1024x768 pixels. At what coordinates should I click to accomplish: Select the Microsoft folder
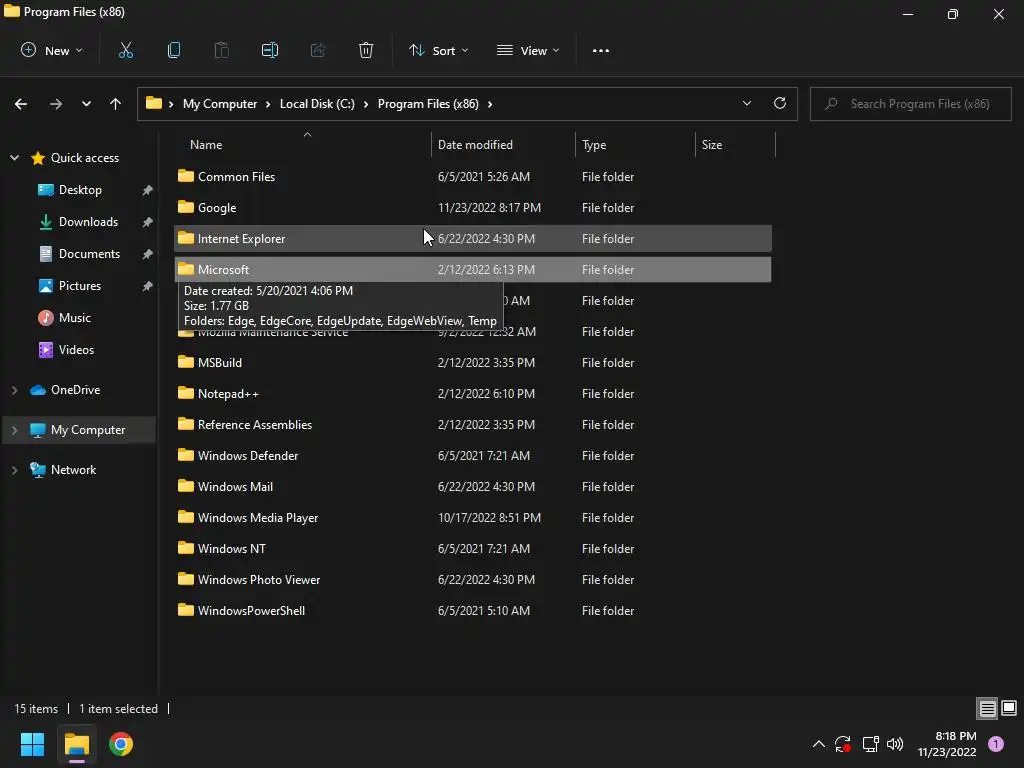[x=472, y=270]
